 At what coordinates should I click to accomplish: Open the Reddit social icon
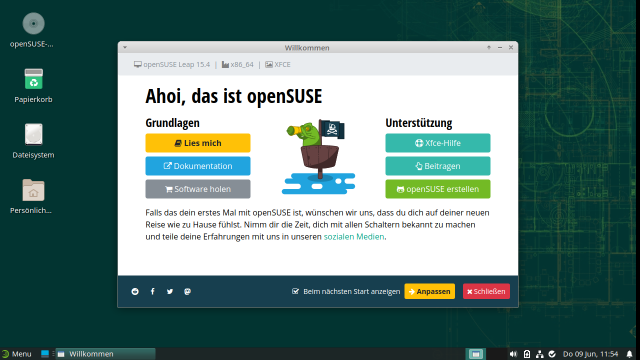coord(135,291)
